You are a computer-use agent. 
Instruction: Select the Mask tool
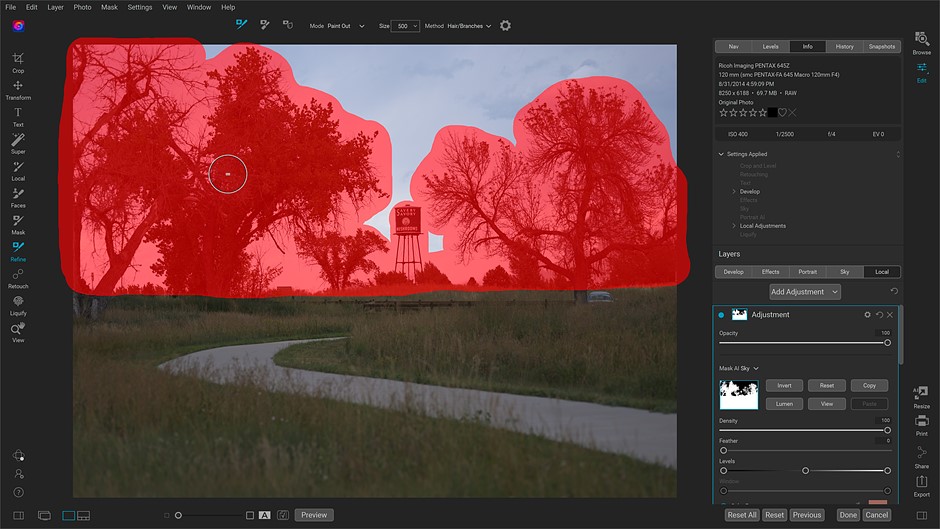[x=18, y=224]
